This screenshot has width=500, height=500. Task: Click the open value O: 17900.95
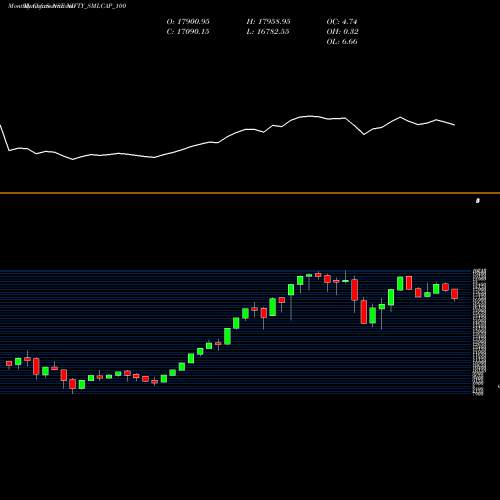point(188,22)
